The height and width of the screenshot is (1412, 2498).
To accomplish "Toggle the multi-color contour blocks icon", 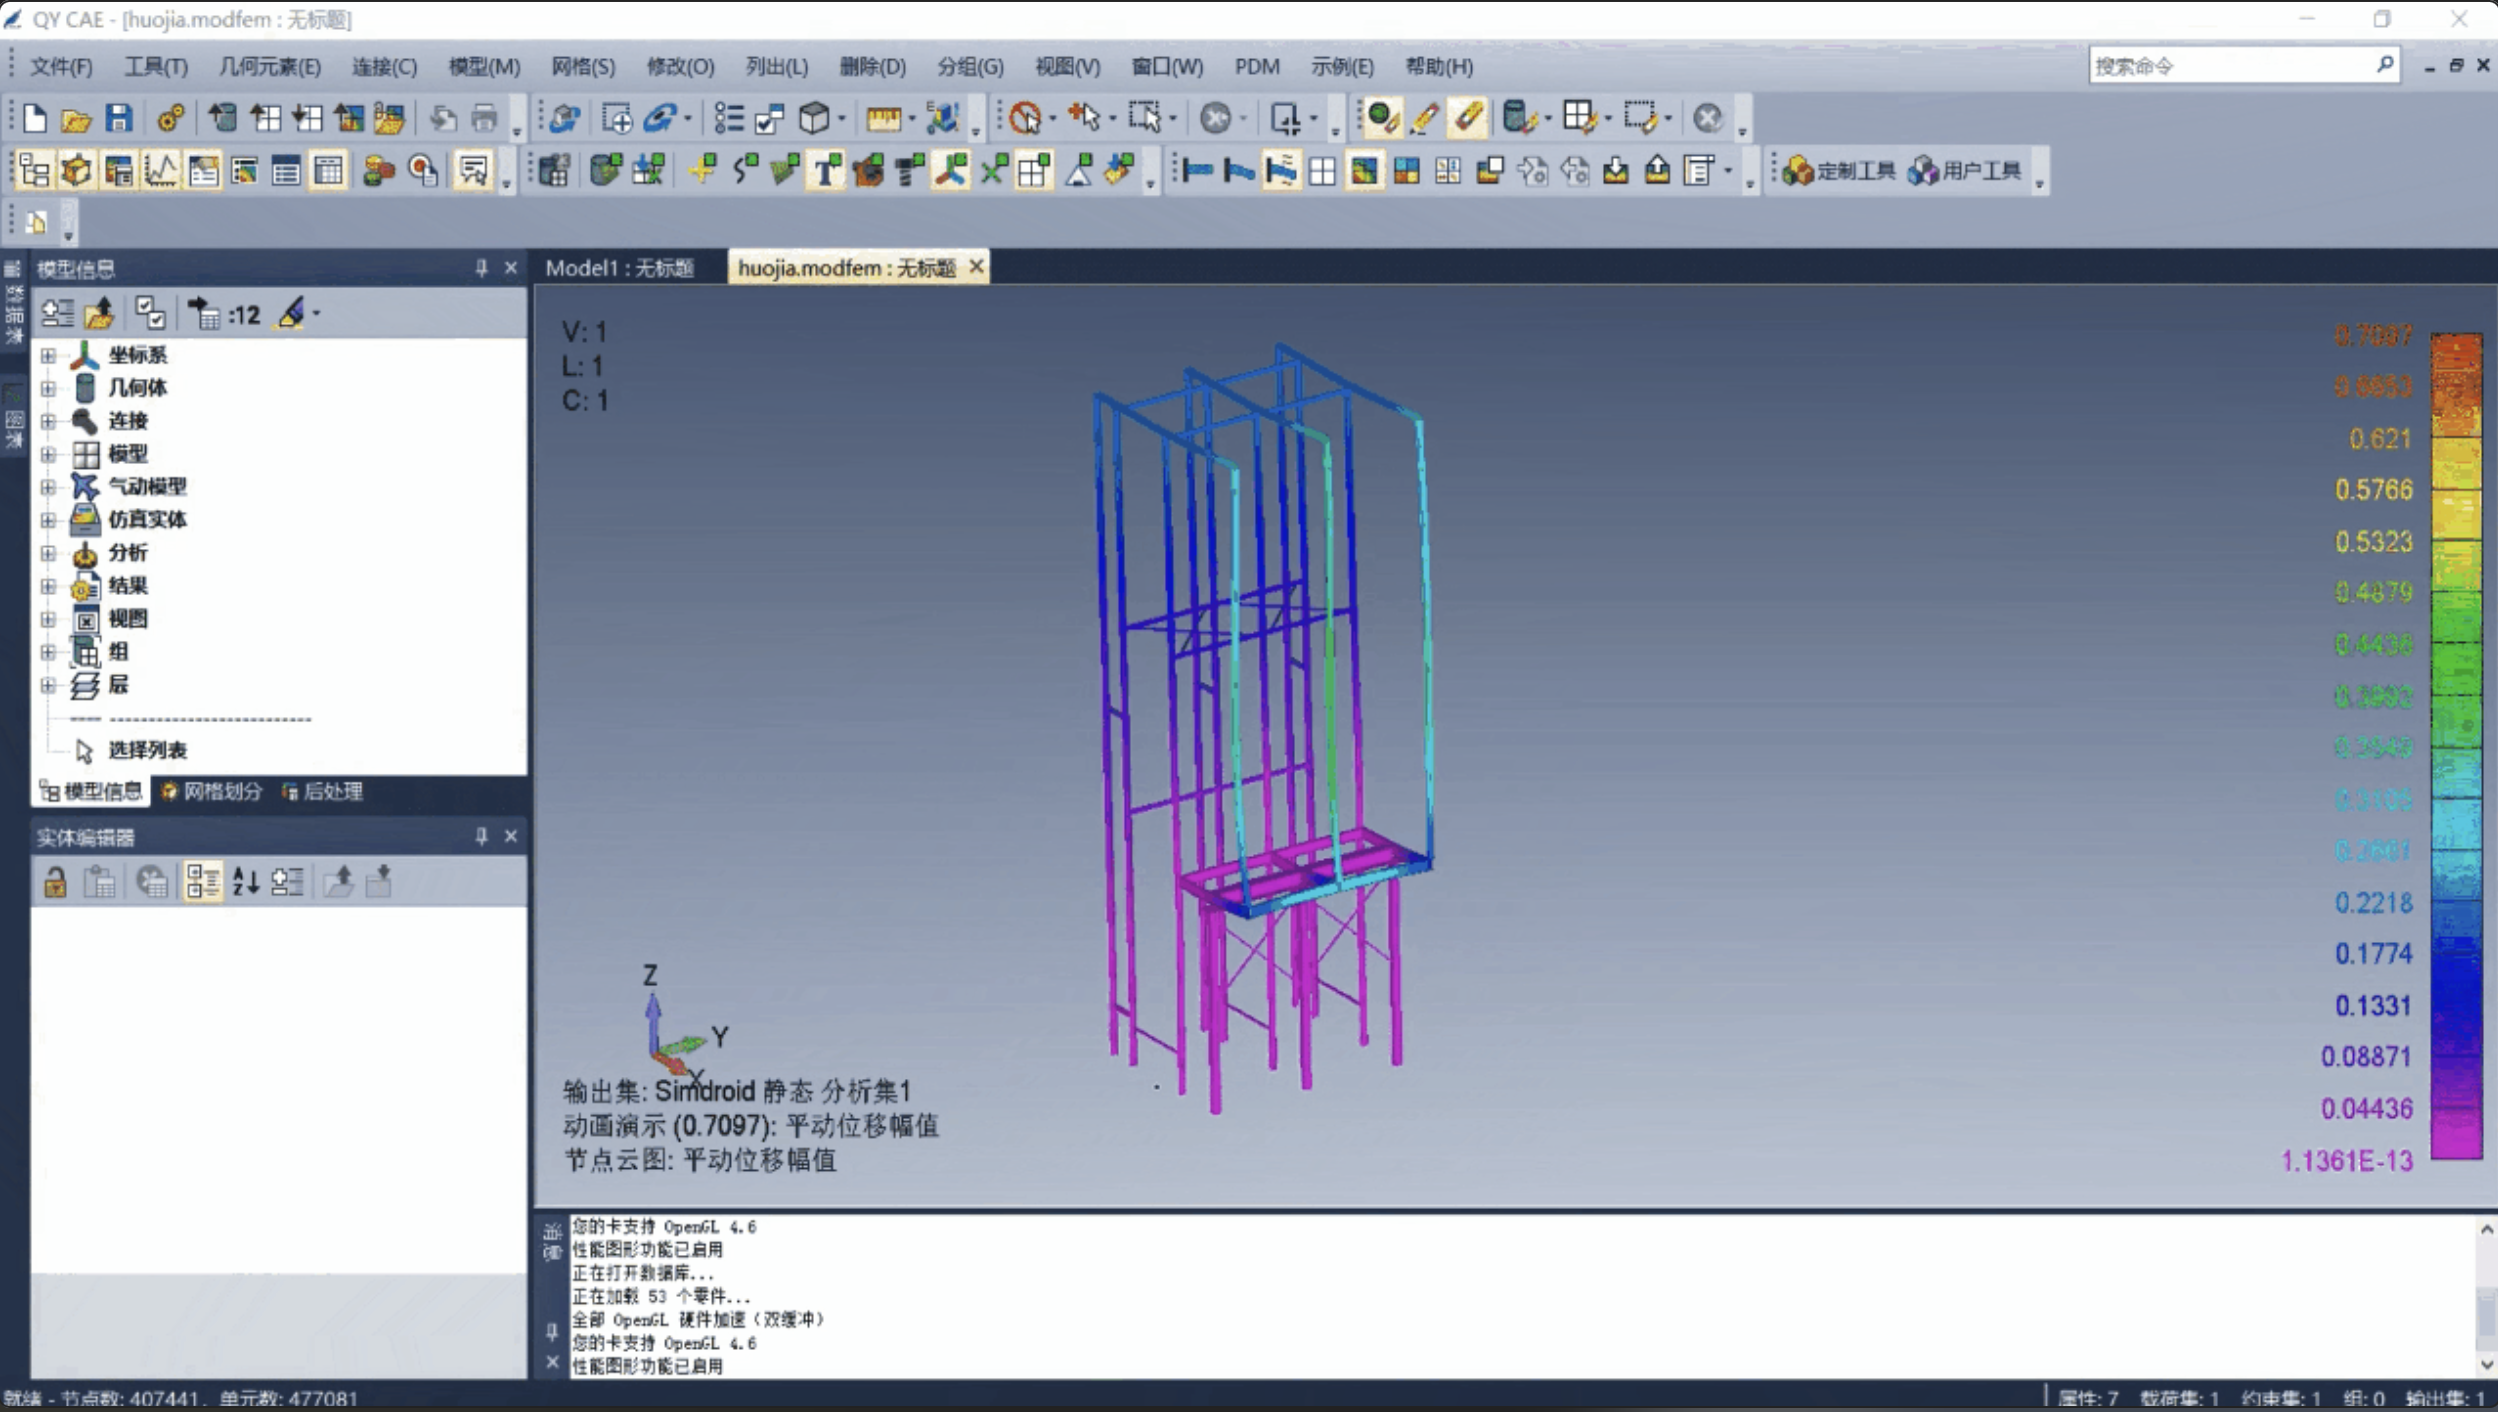I will point(1406,170).
